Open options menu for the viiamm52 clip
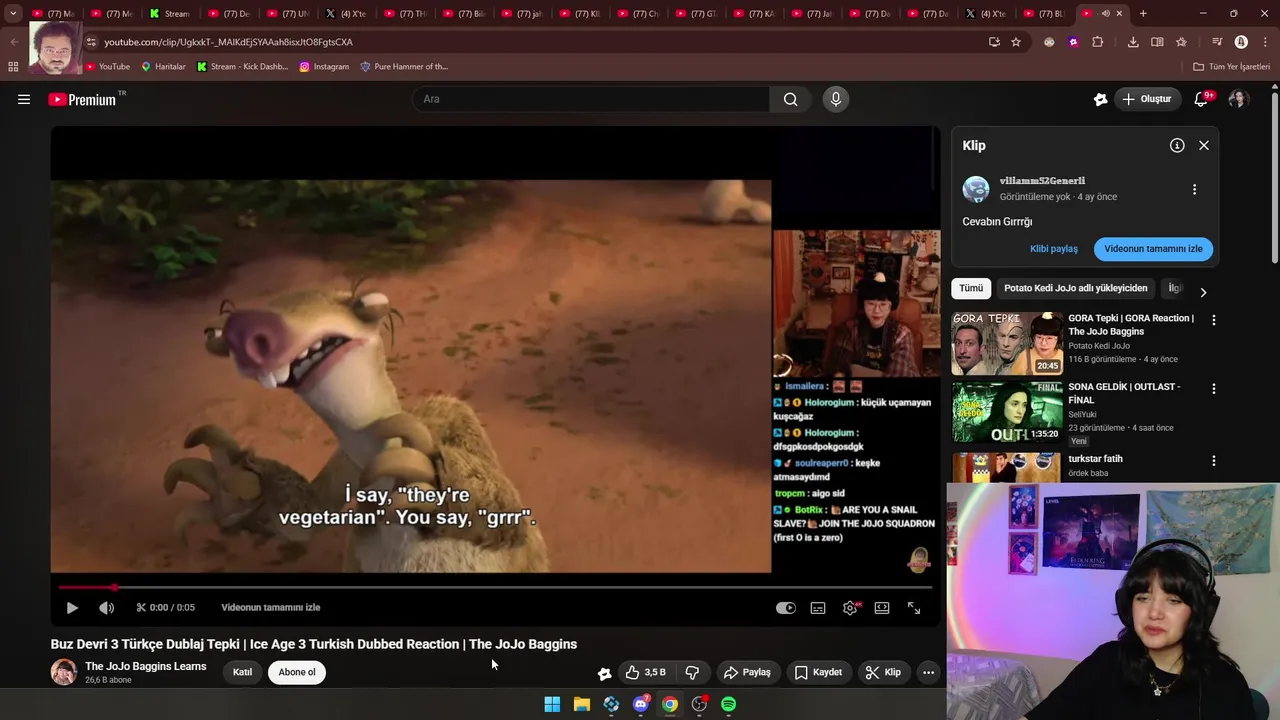Image resolution: width=1280 pixels, height=720 pixels. coord(1194,189)
